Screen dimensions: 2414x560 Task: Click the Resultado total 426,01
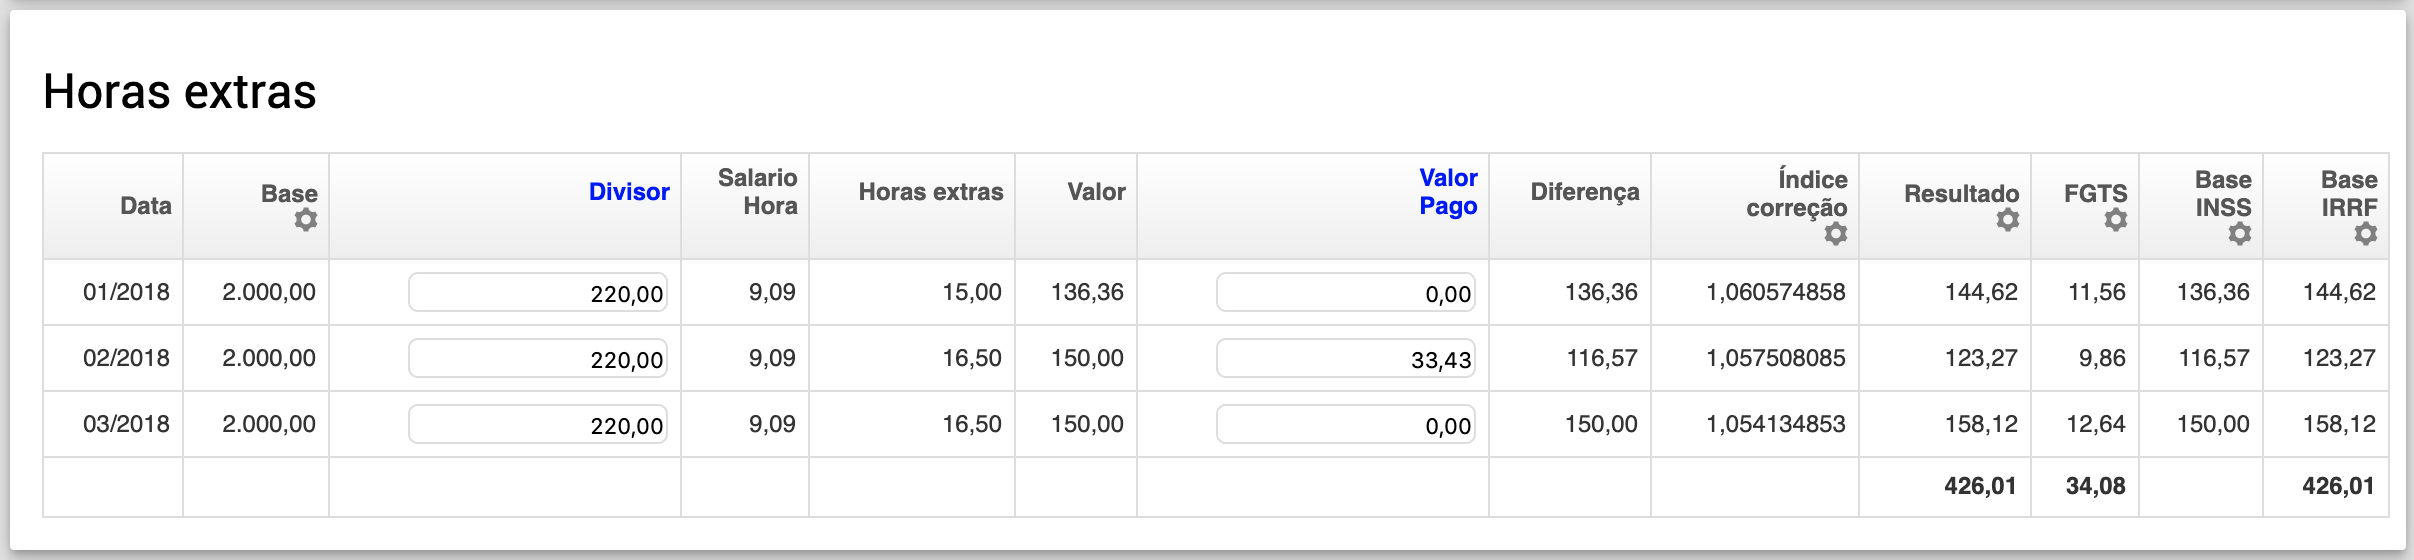click(x=1980, y=486)
